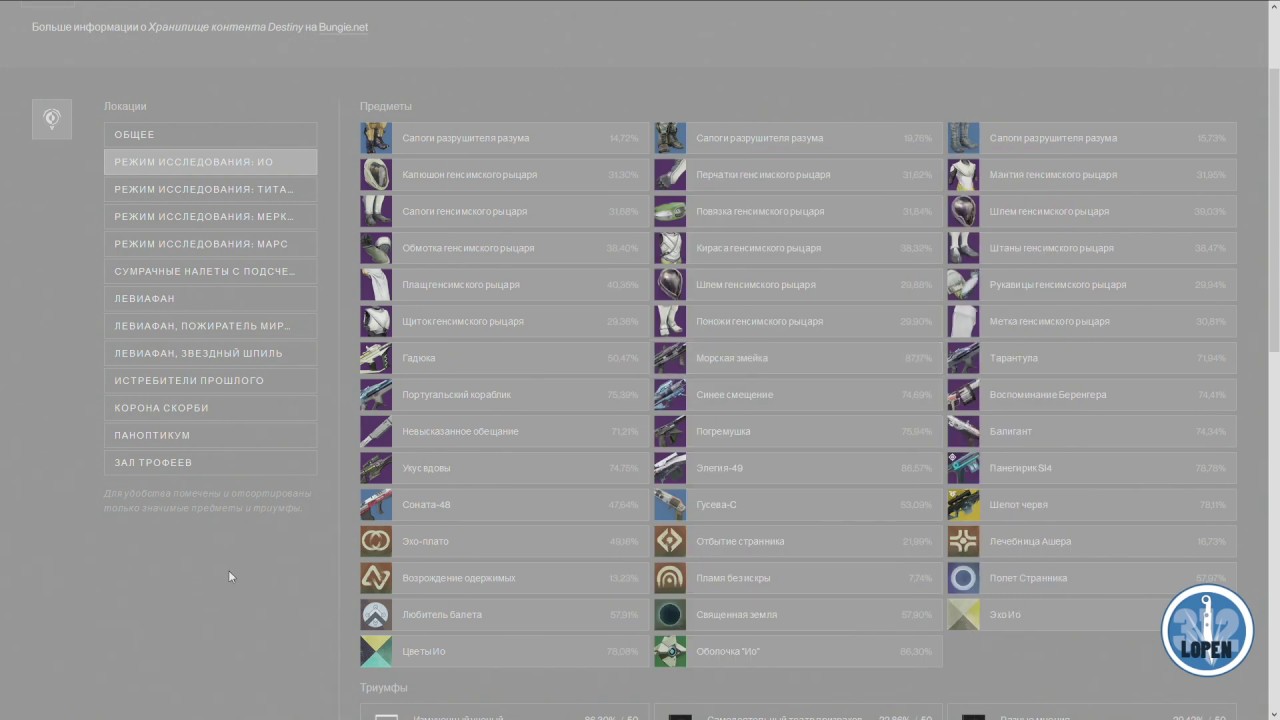Viewport: 1280px width, 720px height.
Task: Select РЕЖИМ ИССЛЕДОВАНИЯ: МАРС location
Action: 211,244
